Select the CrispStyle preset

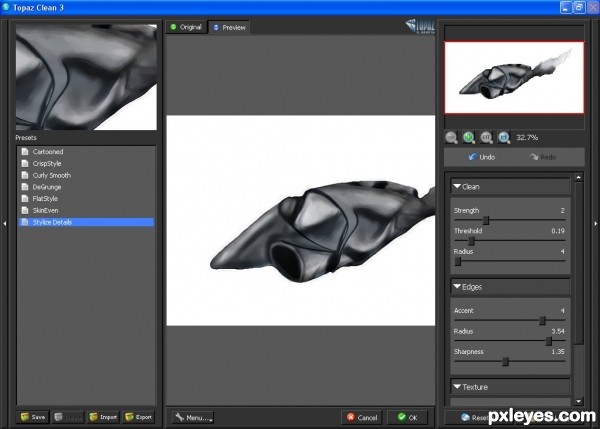[x=86, y=163]
